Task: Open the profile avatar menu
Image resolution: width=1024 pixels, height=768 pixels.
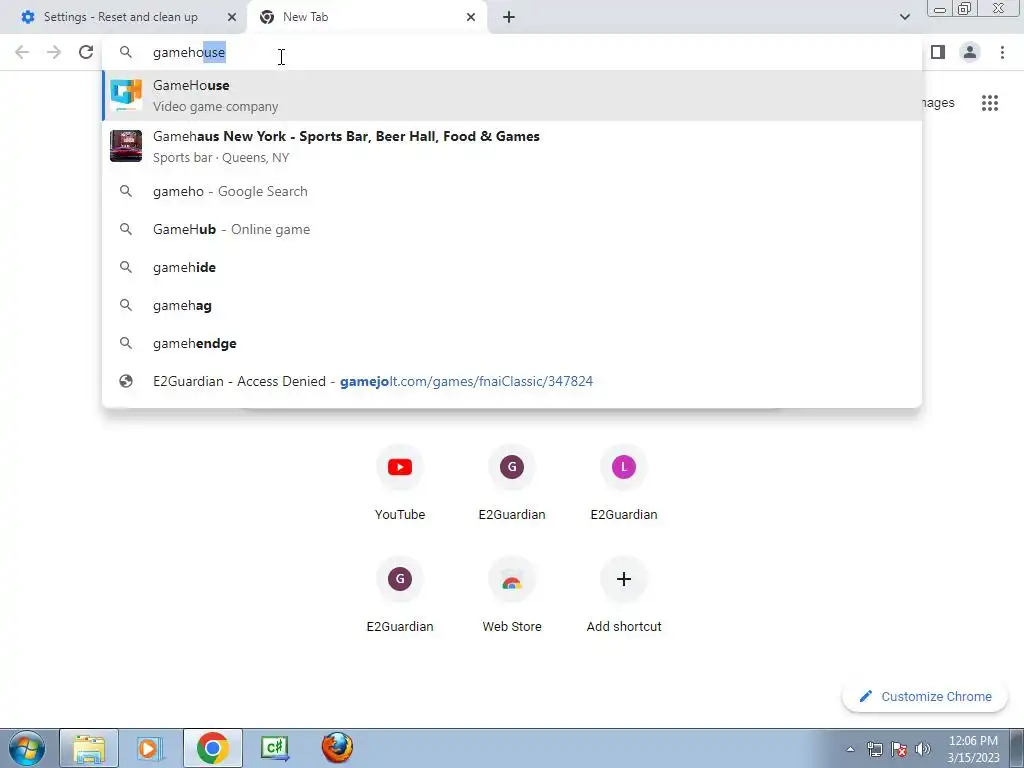Action: (x=970, y=52)
